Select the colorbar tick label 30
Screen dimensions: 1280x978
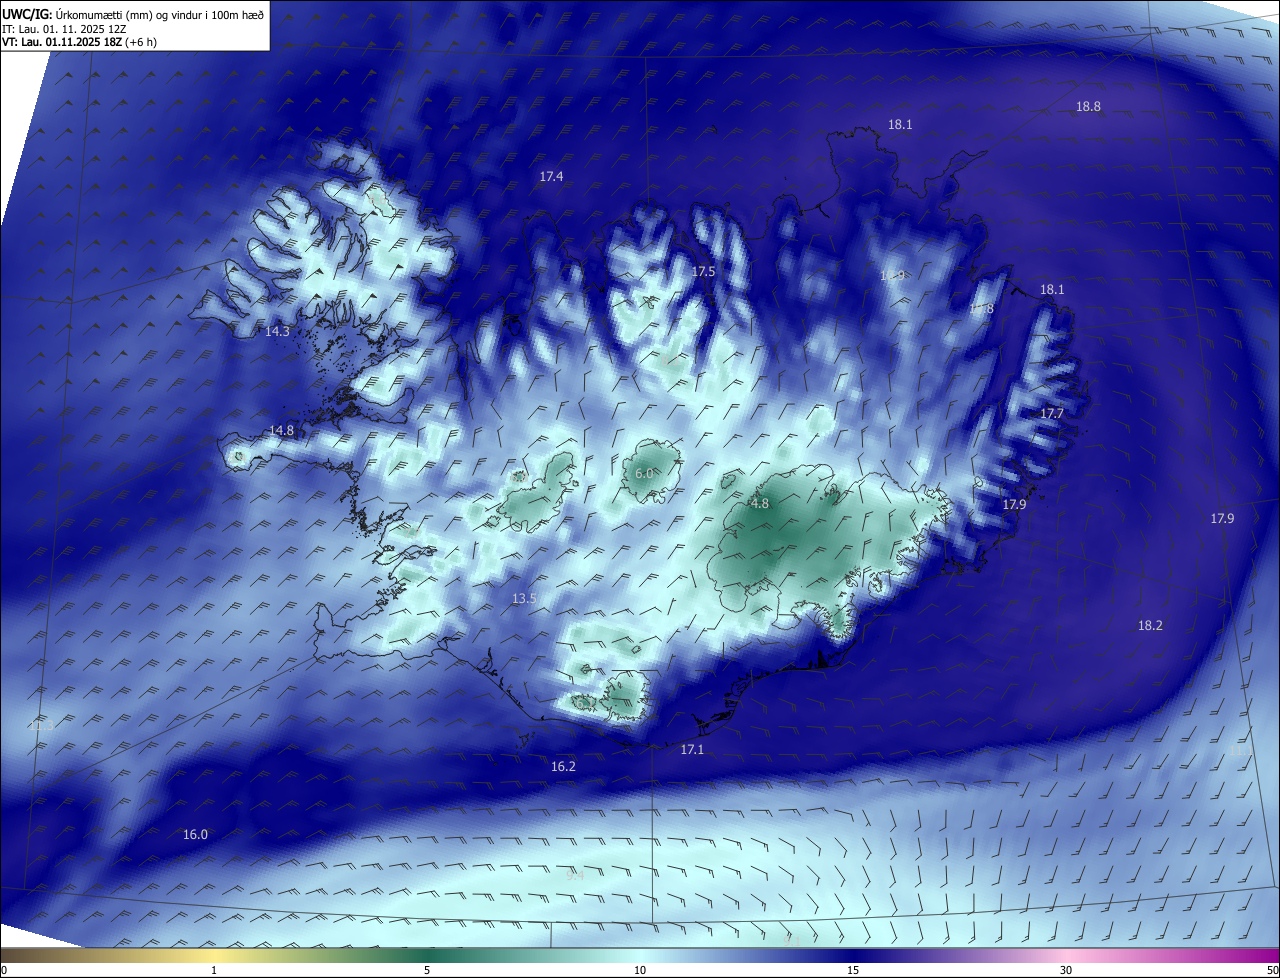click(1066, 970)
